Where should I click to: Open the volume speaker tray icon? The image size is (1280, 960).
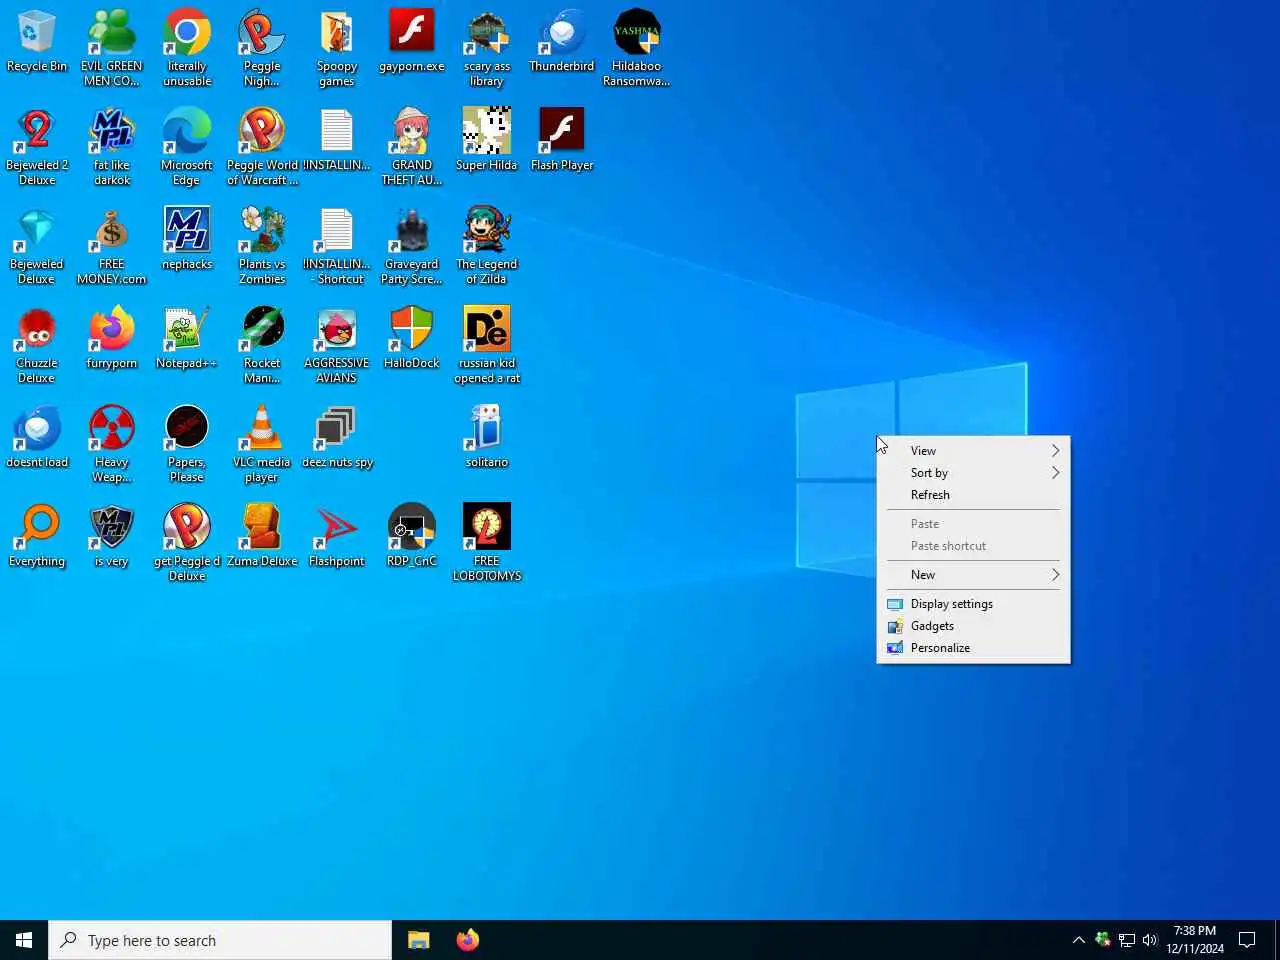pyautogui.click(x=1150, y=940)
